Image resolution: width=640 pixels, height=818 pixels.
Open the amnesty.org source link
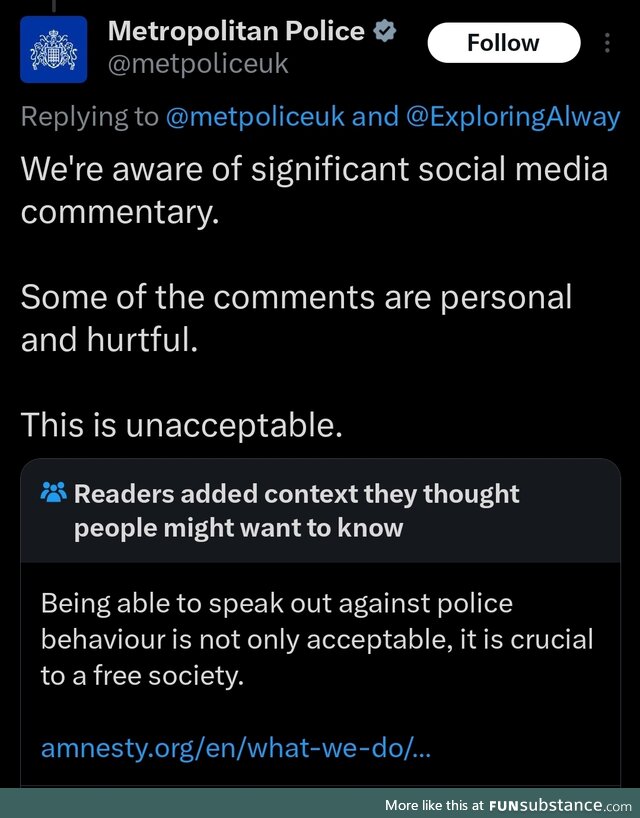coord(236,748)
